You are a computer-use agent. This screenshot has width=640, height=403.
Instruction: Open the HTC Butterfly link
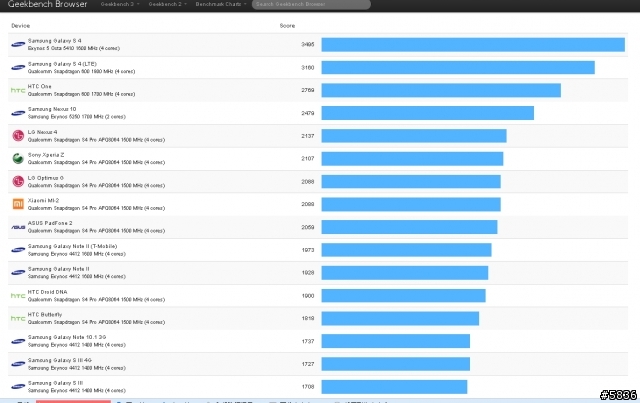45,314
